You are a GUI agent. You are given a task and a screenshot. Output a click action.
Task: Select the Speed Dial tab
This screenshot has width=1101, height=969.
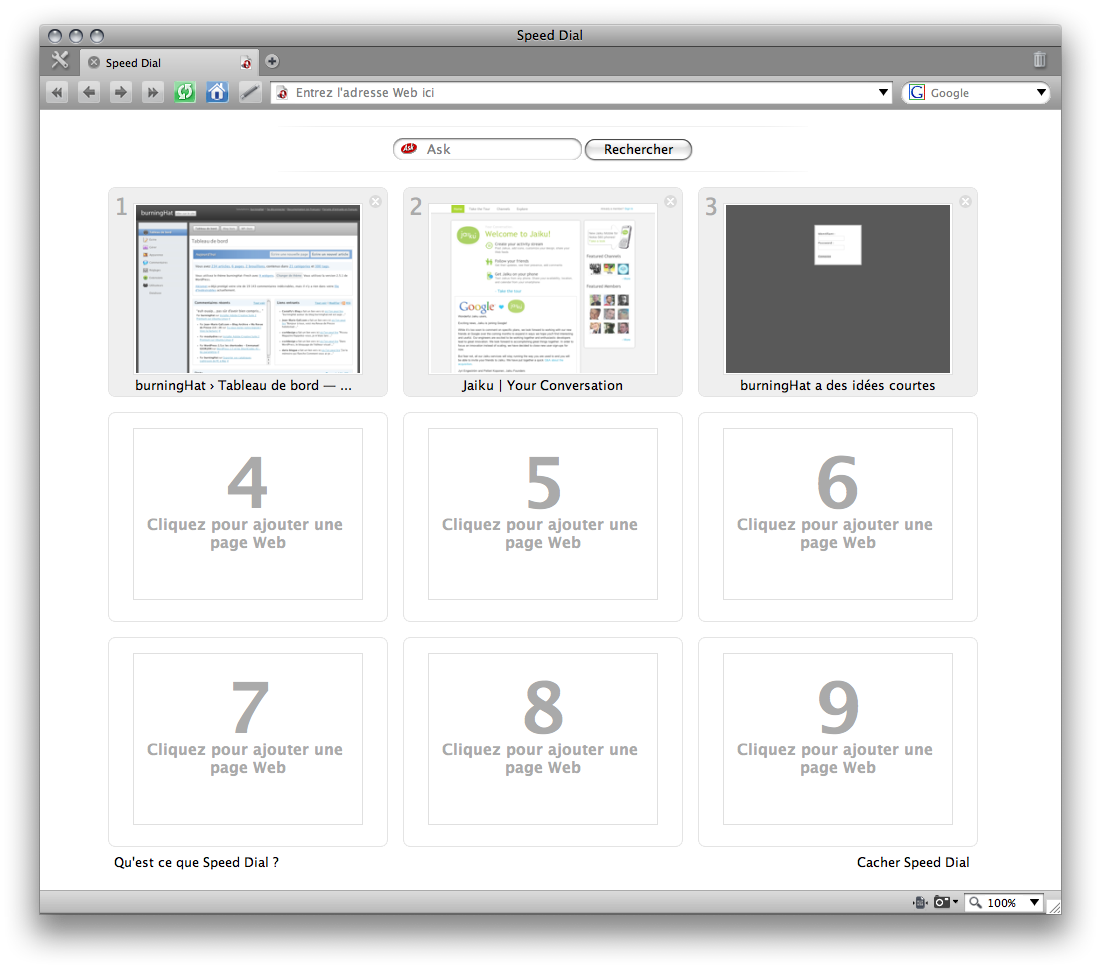point(169,62)
